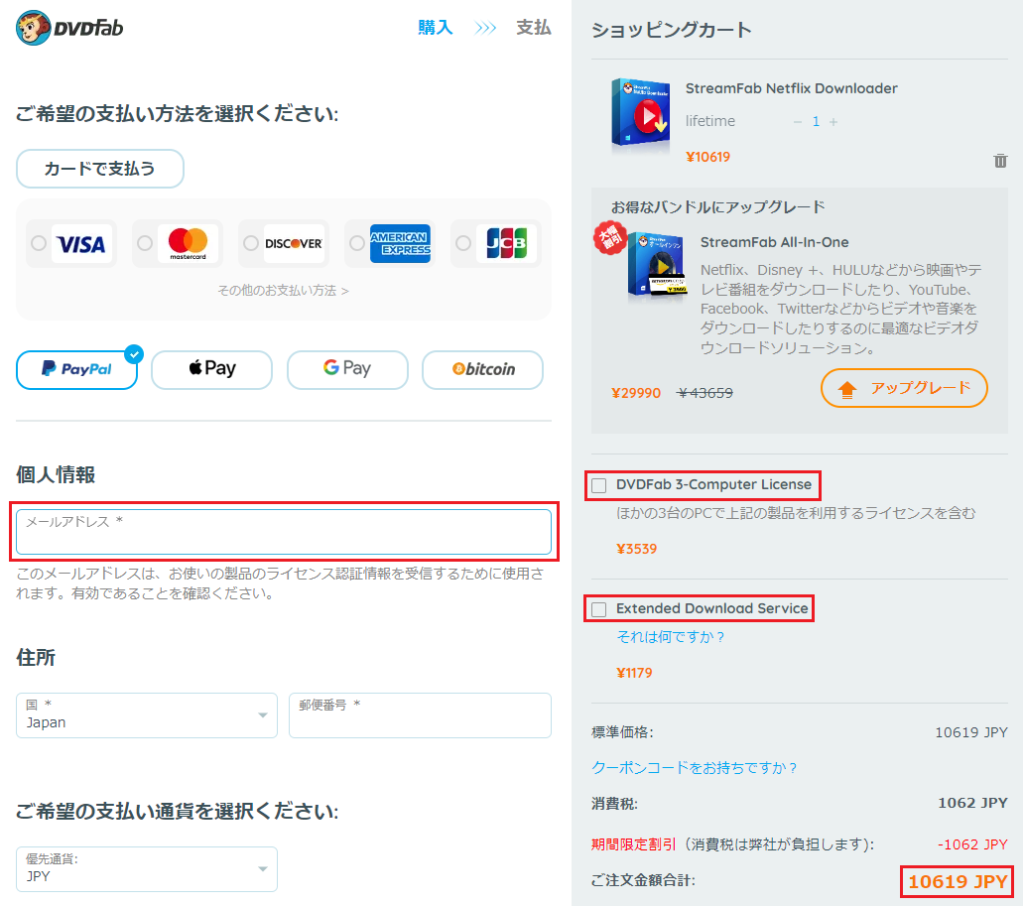Open the 優先通貨 currency dropdown showing JPY
The height and width of the screenshot is (906, 1024).
pos(147,869)
